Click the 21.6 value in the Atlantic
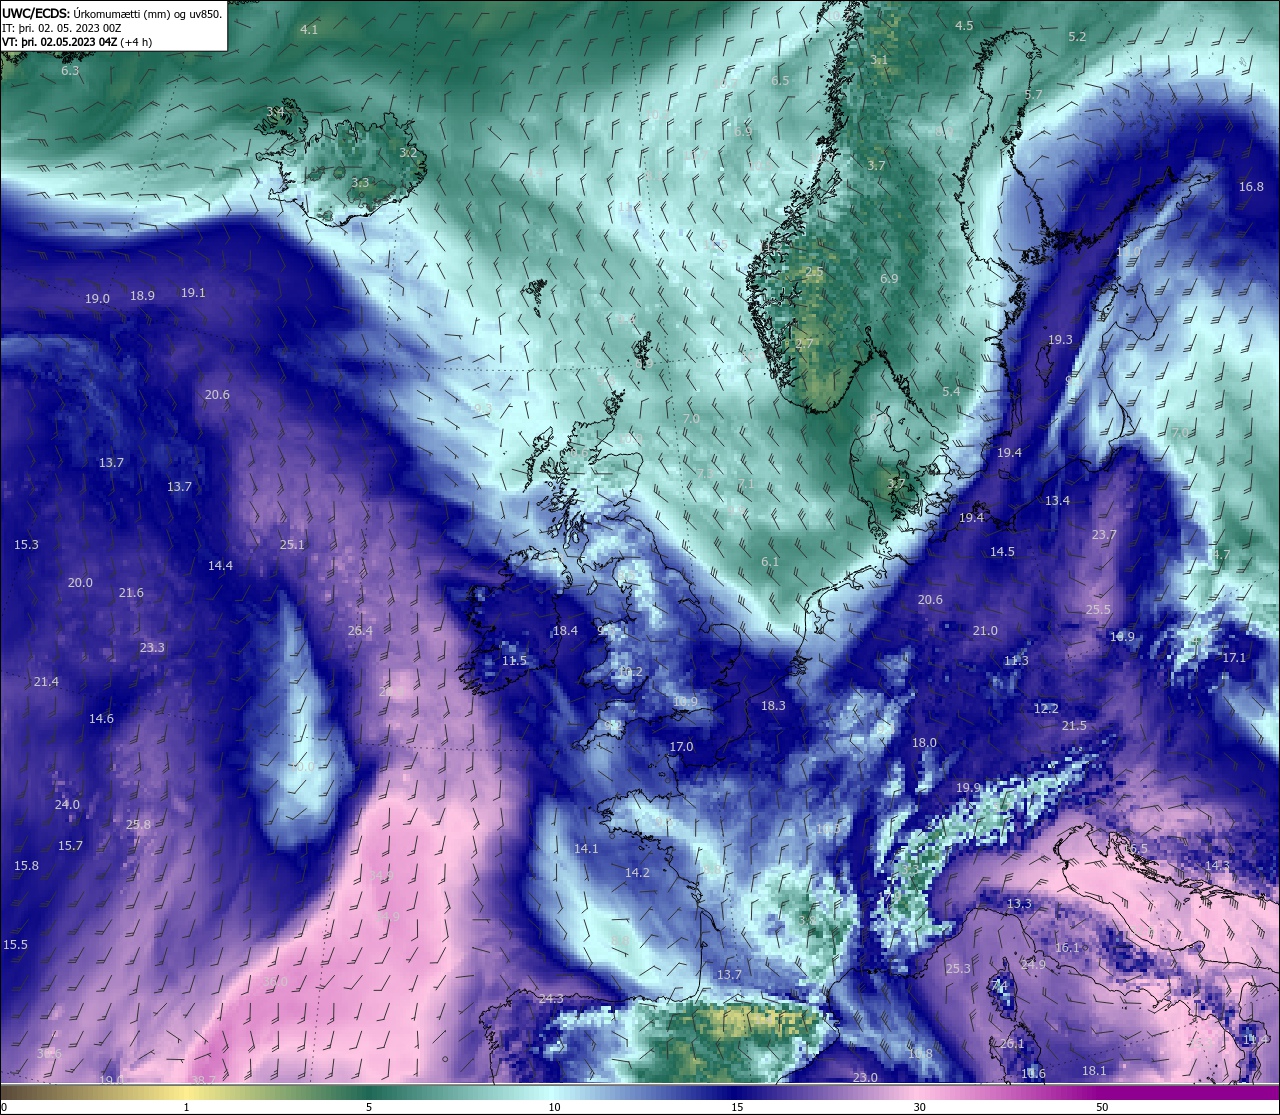The width and height of the screenshot is (1280, 1115). pos(131,593)
